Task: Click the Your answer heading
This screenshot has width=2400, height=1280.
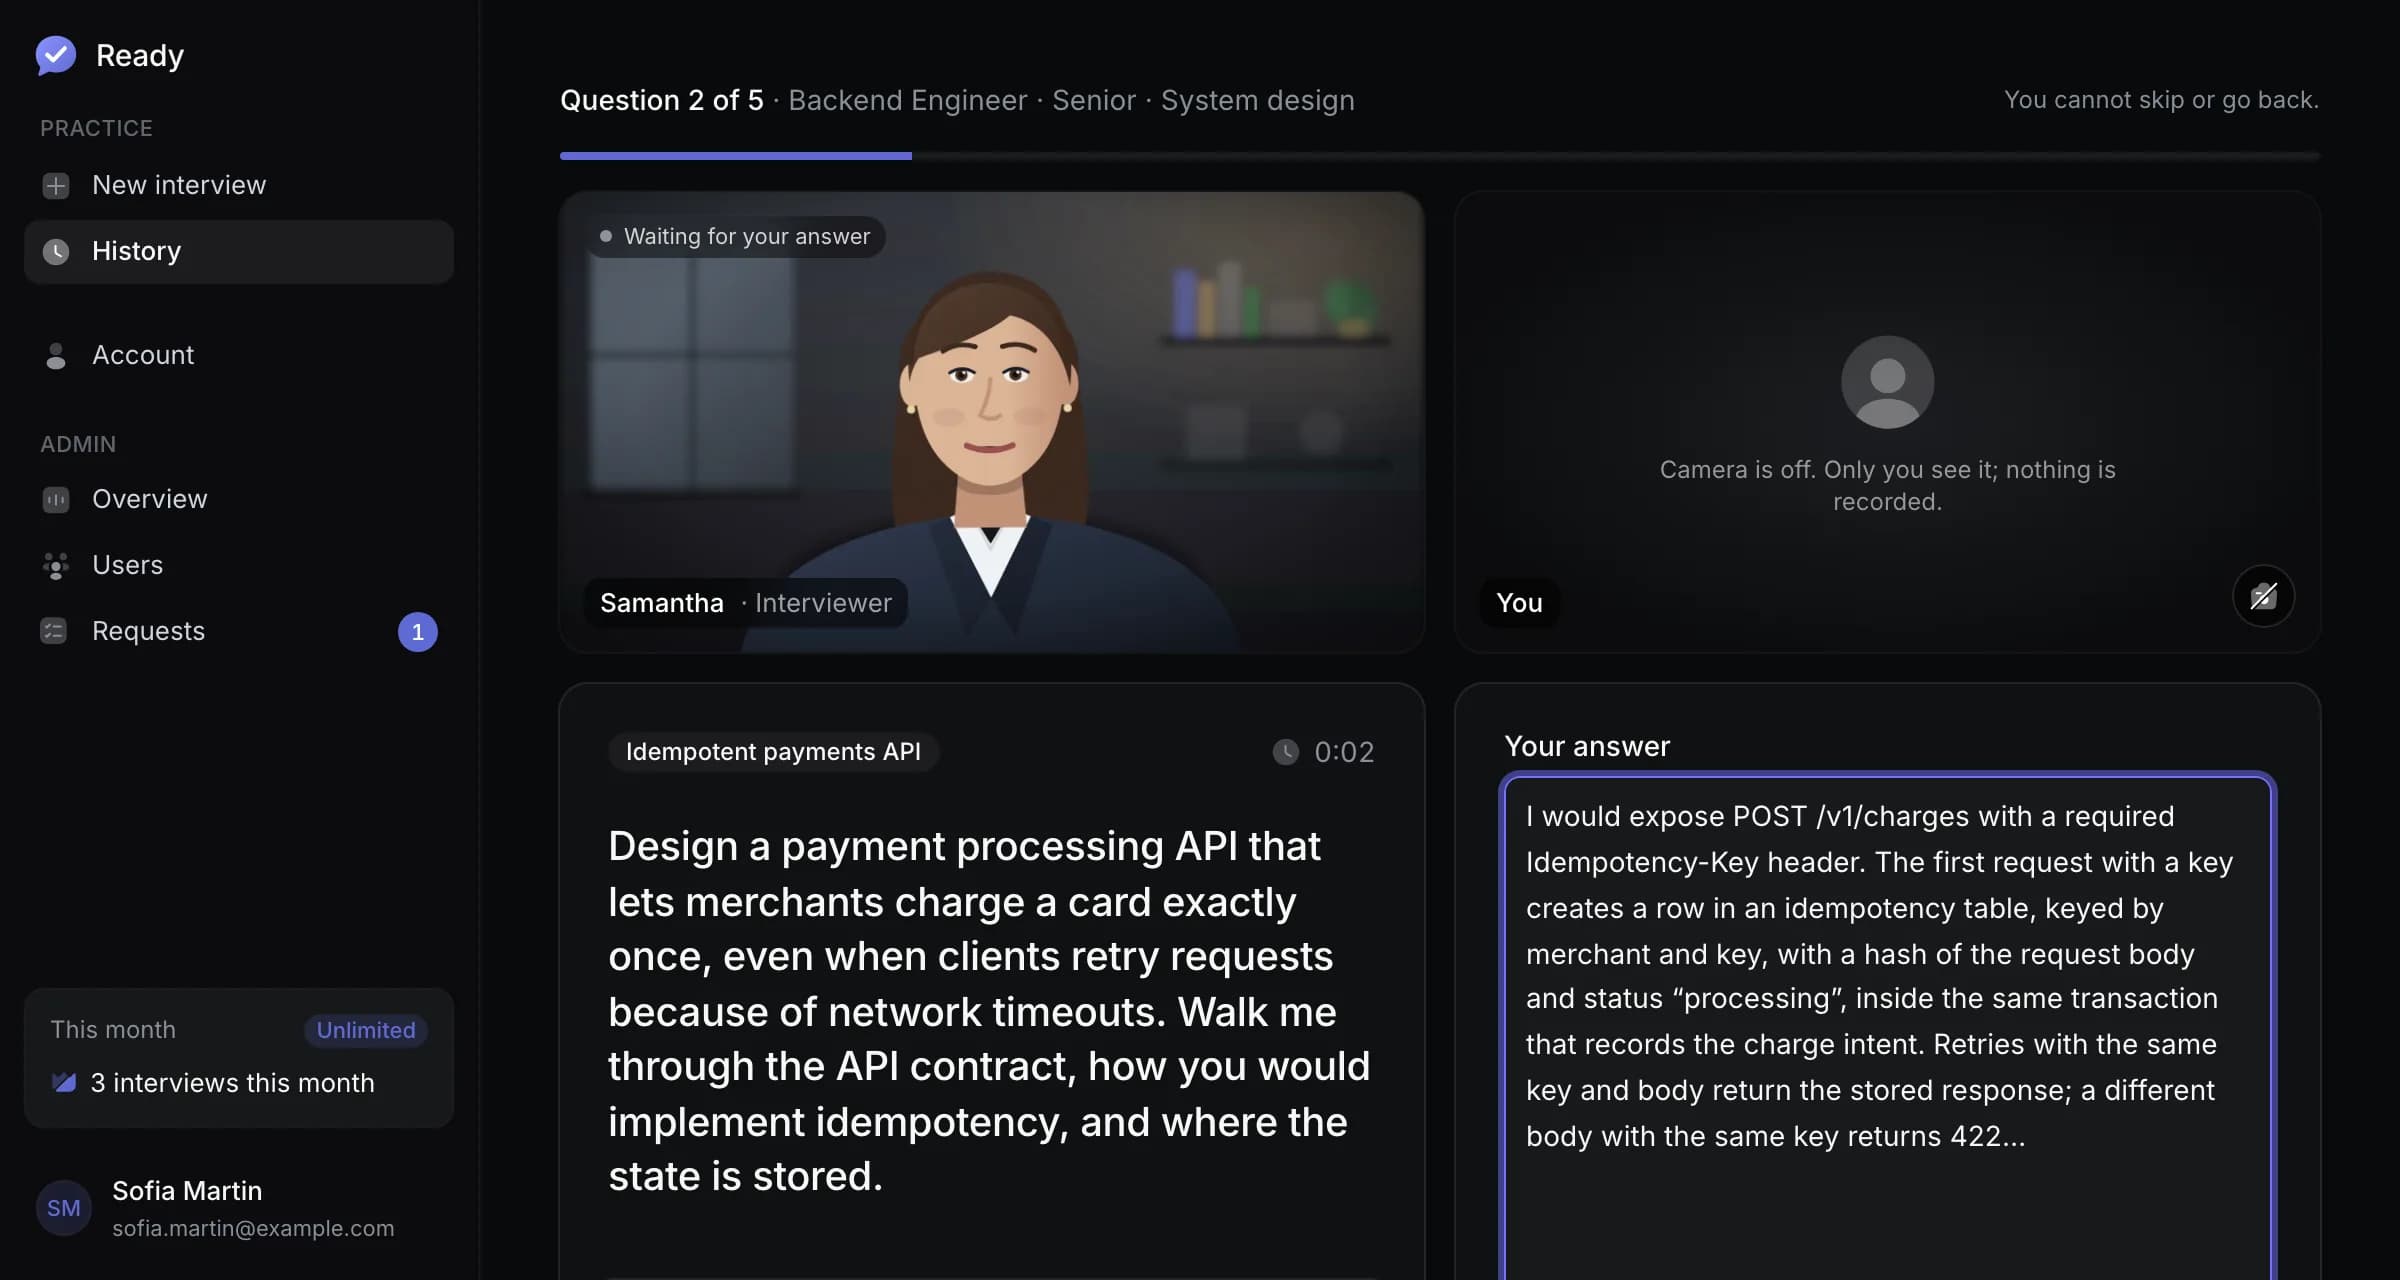Action: tap(1588, 747)
